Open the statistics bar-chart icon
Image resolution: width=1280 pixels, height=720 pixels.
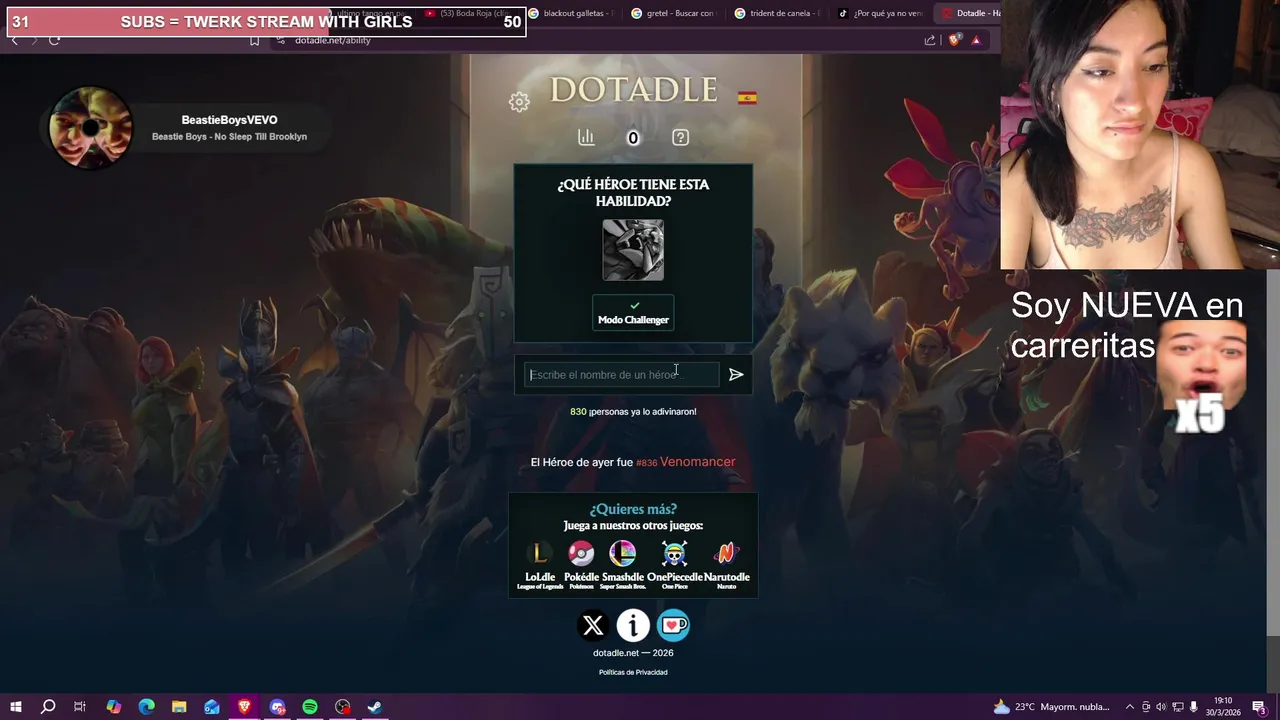click(586, 137)
